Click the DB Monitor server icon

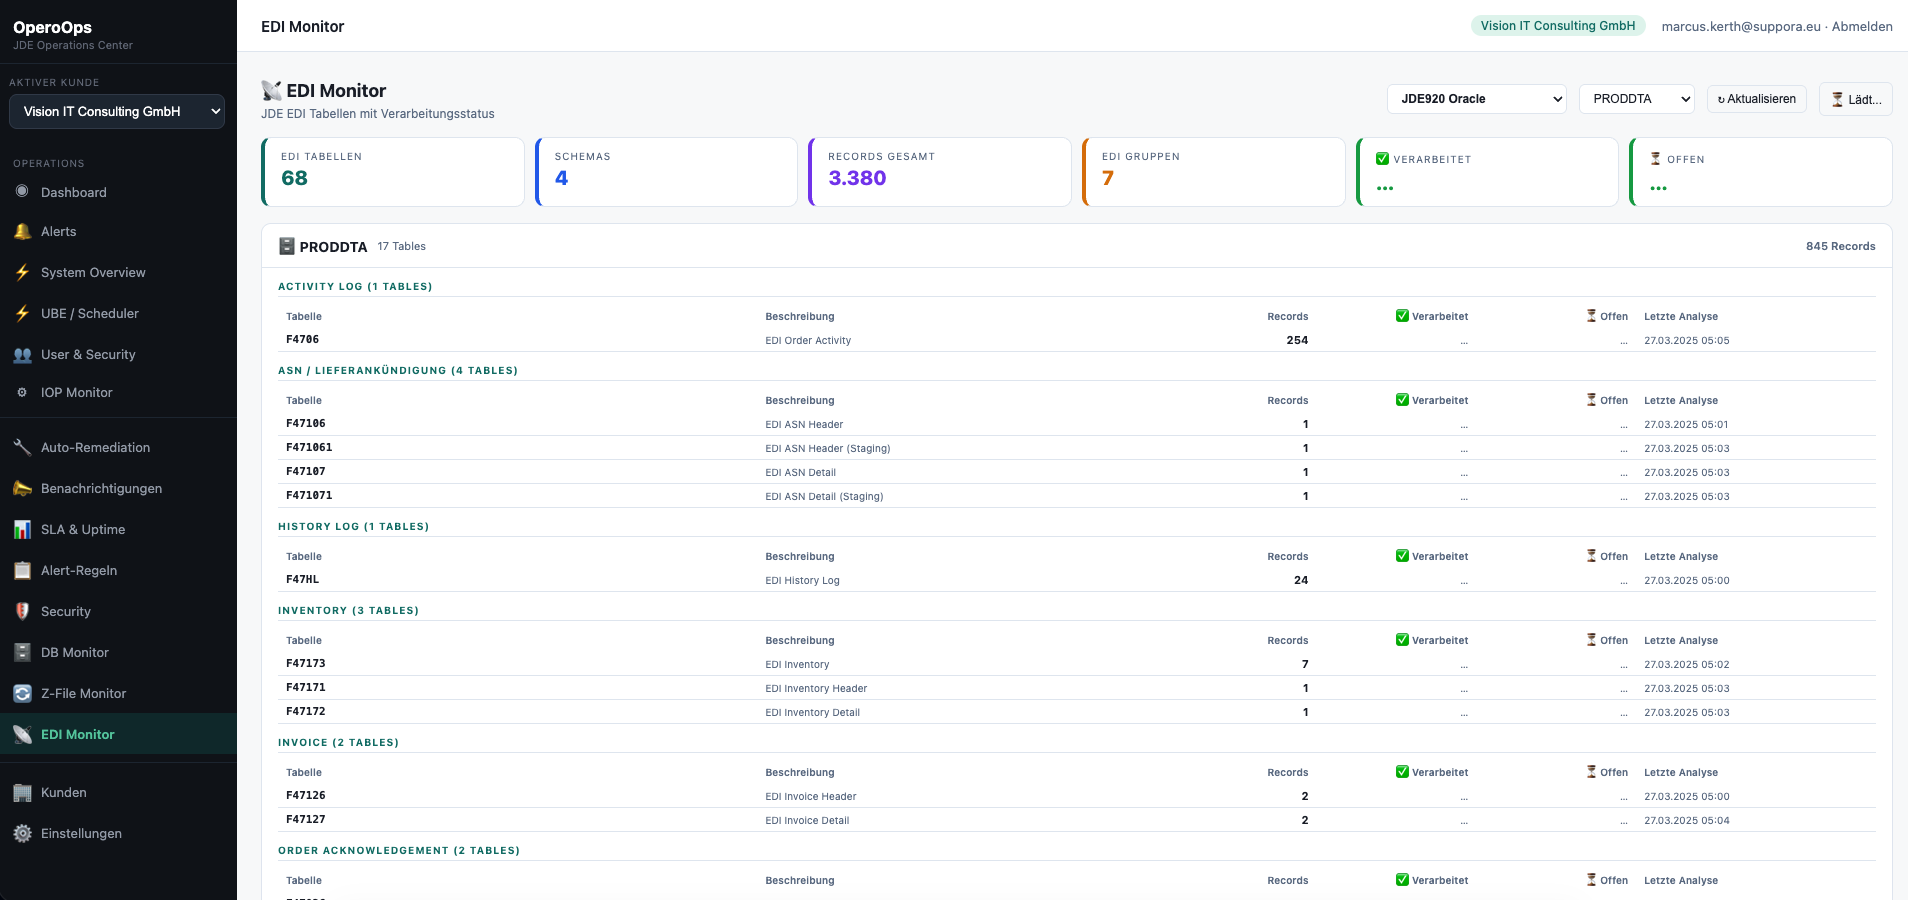[22, 653]
